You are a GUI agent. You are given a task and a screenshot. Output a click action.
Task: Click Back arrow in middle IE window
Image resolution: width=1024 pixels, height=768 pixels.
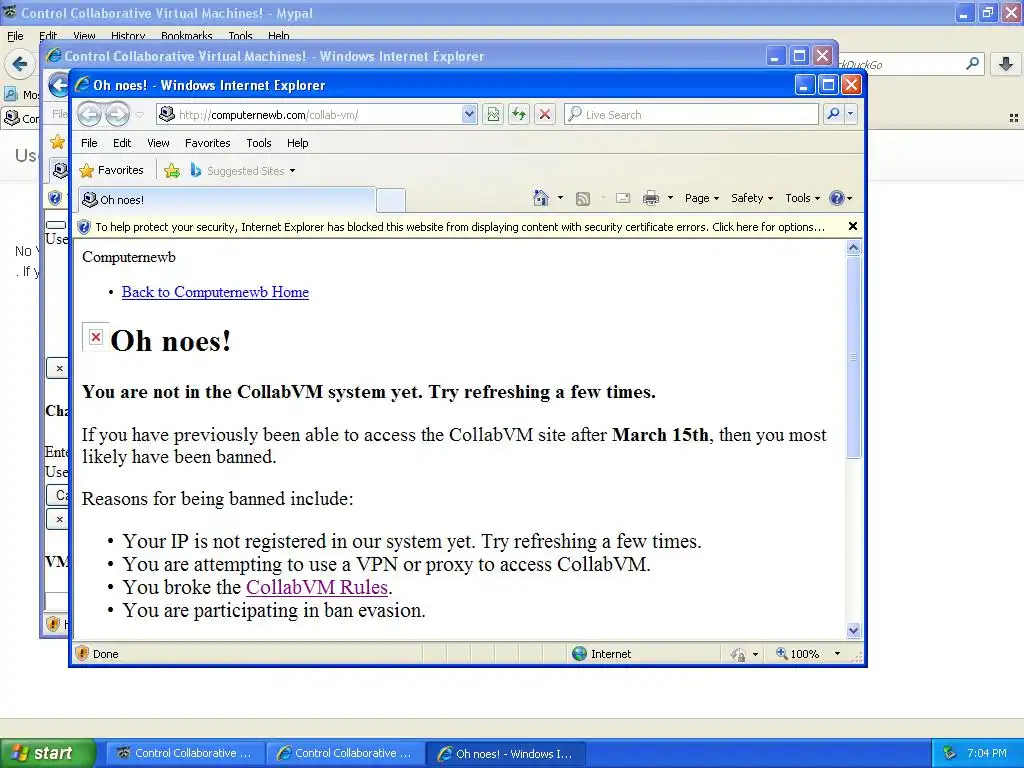coord(58,85)
